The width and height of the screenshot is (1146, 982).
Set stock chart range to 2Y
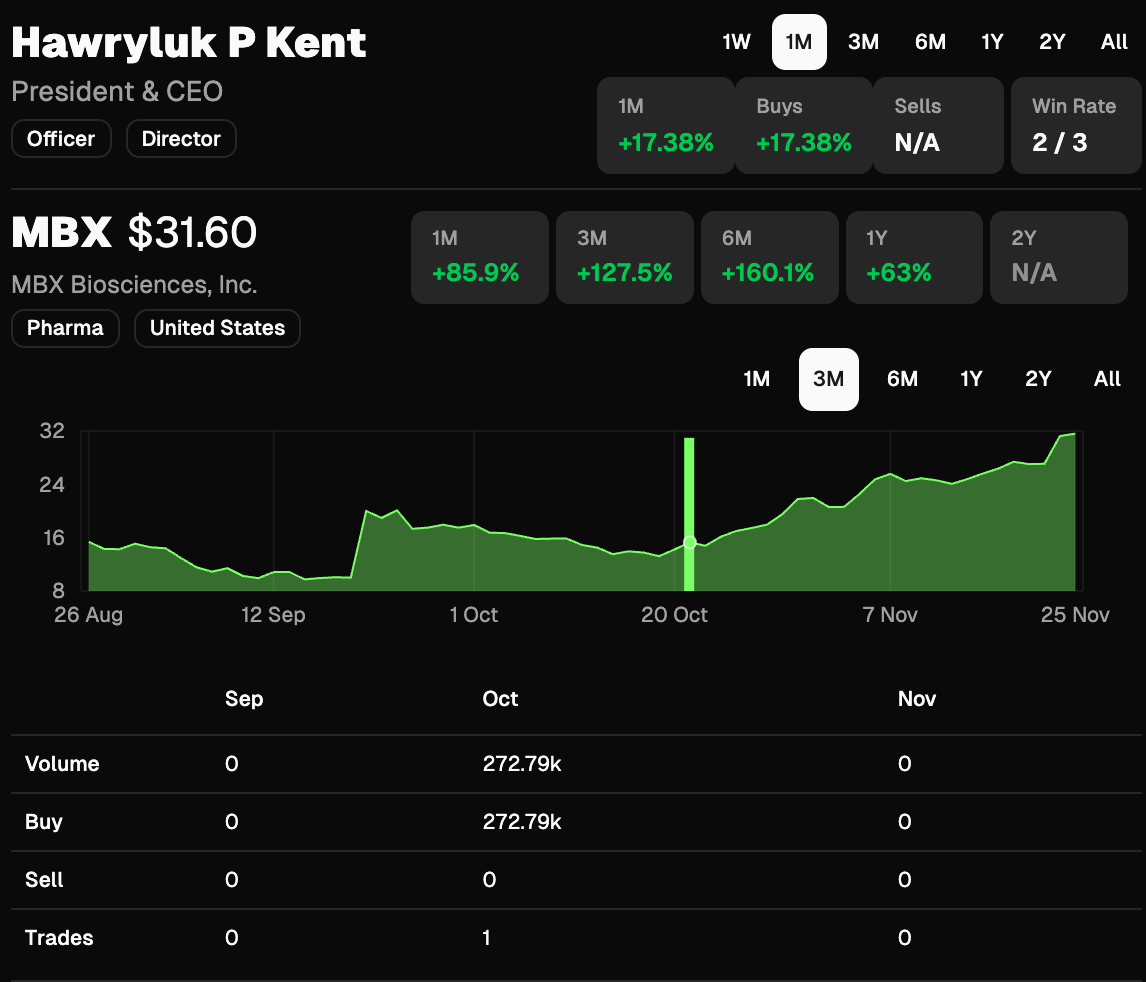tap(1038, 379)
